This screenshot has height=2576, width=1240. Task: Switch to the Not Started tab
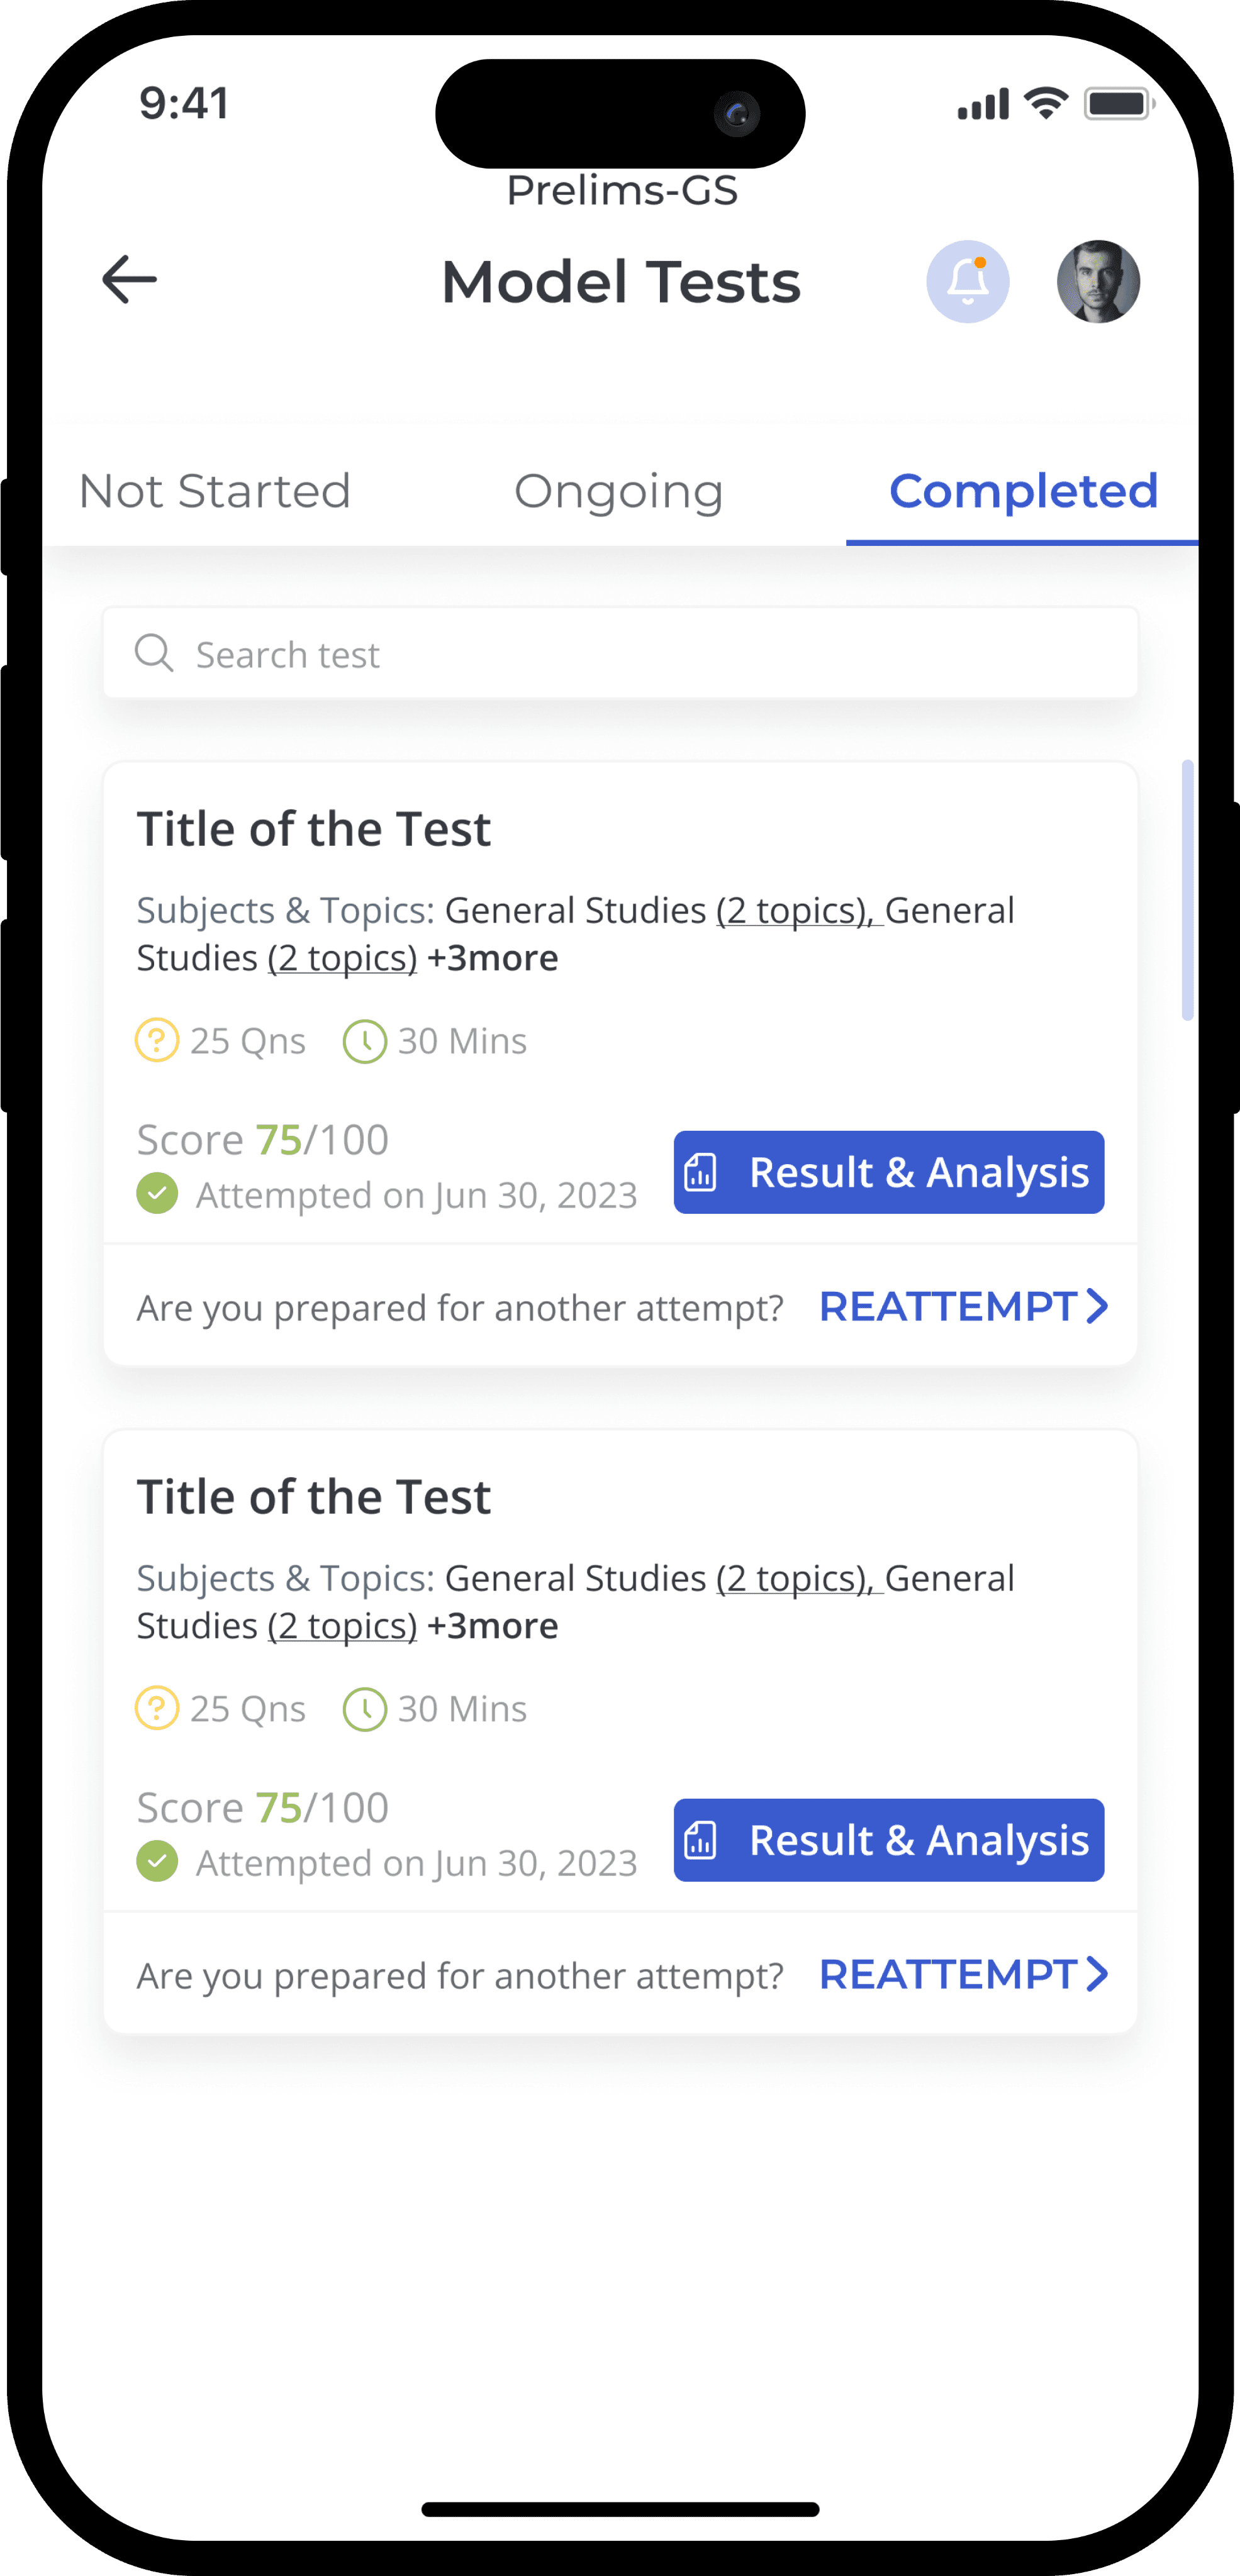pyautogui.click(x=215, y=491)
